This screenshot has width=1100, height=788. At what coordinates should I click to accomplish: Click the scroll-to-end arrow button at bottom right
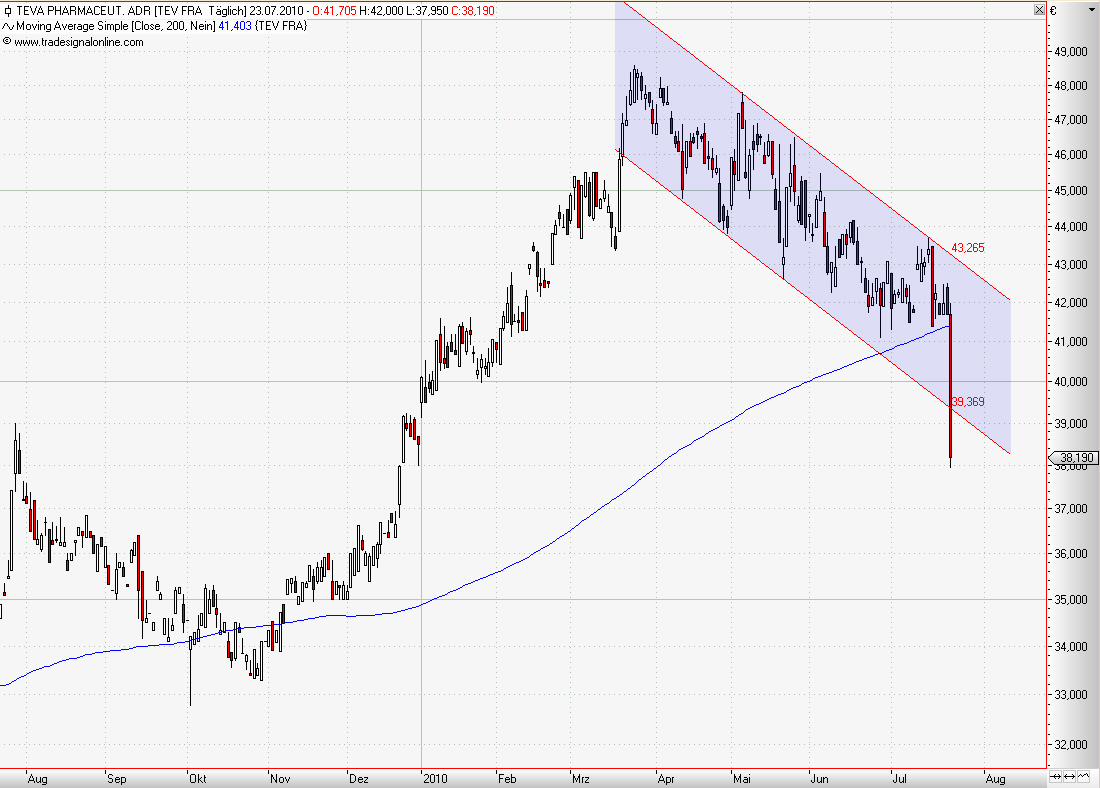coord(1055,776)
